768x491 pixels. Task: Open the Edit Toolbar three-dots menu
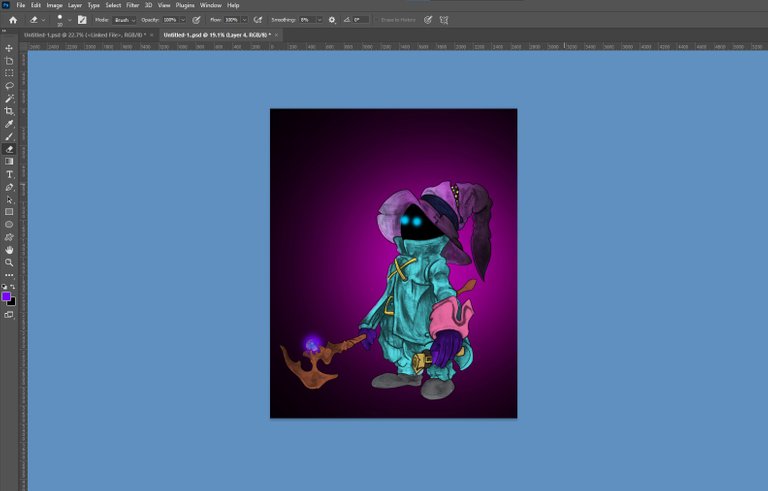point(9,275)
